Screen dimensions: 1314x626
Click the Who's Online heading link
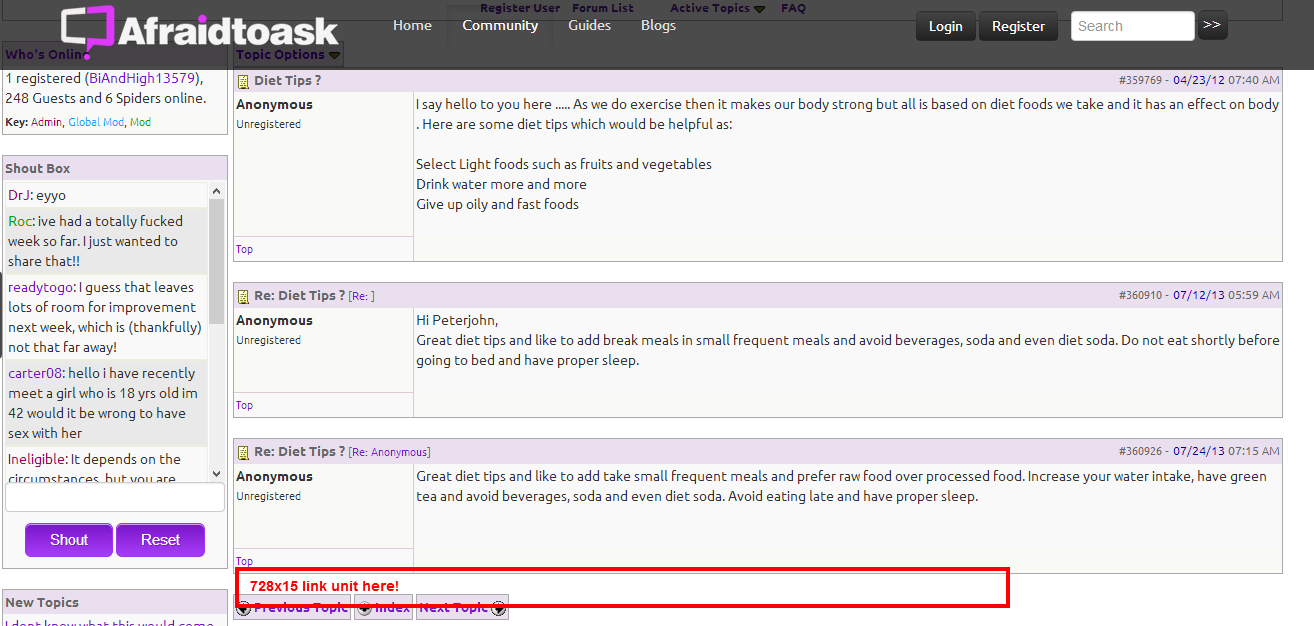click(x=44, y=55)
